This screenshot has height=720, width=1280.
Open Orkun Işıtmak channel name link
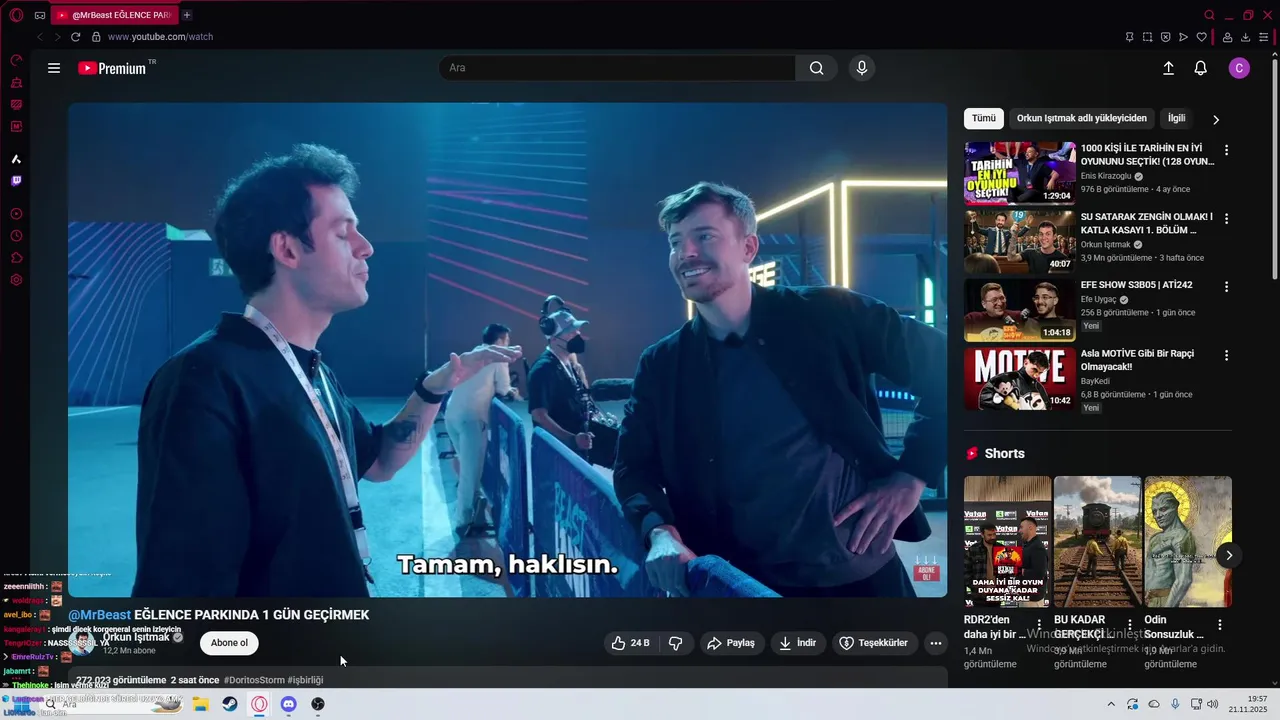[136, 637]
